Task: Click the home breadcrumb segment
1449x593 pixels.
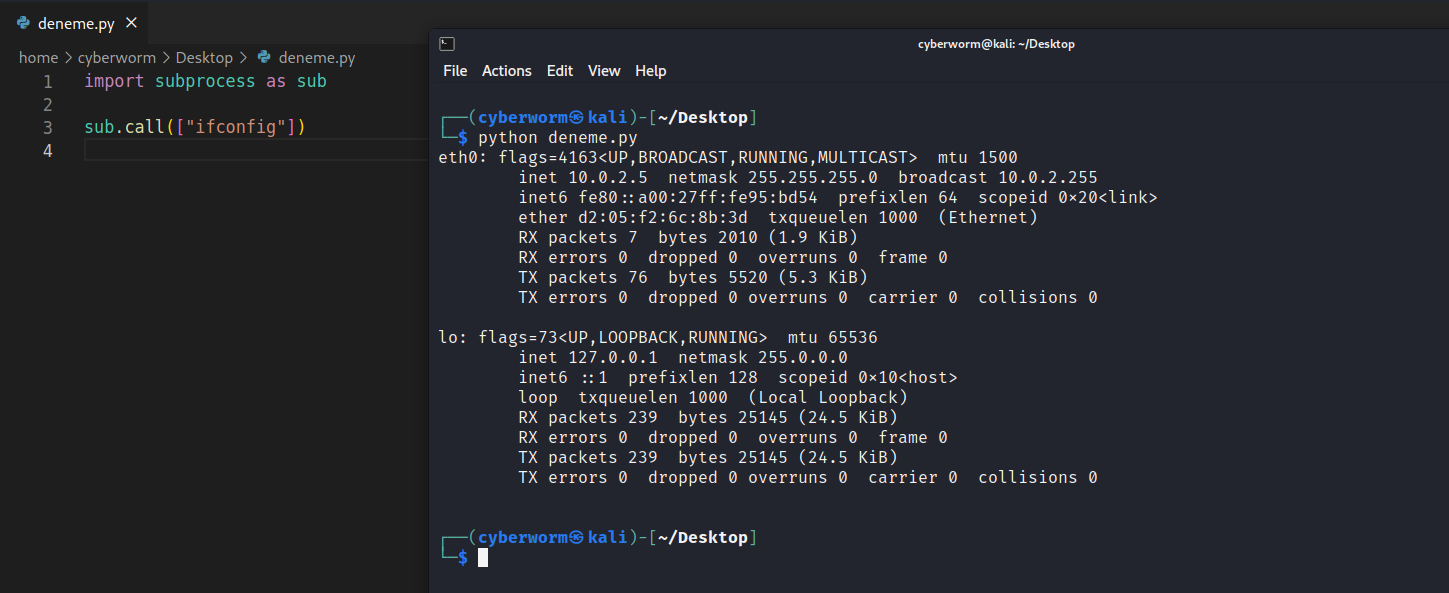Action: click(38, 58)
